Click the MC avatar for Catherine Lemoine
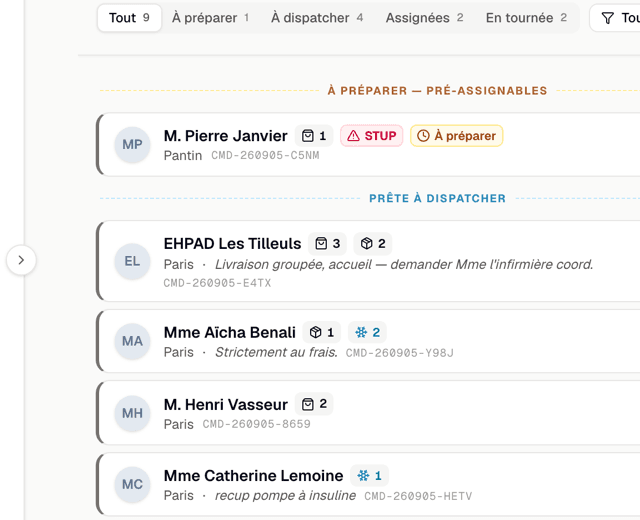Viewport: 640px width, 520px height. point(132,484)
